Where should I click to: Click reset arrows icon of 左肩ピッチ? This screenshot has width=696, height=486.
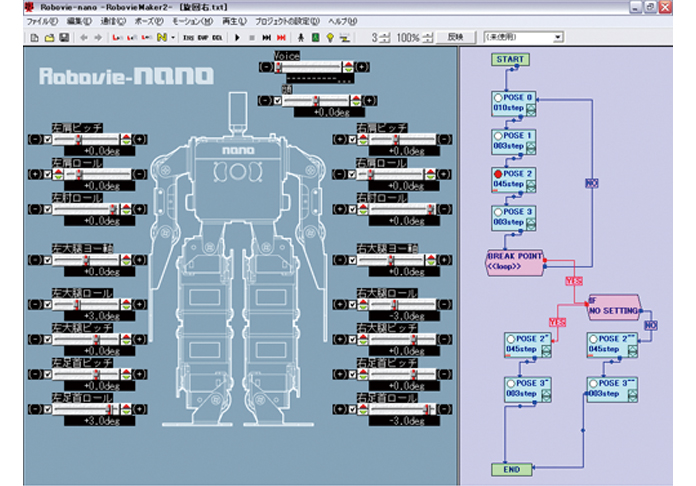click(127, 139)
